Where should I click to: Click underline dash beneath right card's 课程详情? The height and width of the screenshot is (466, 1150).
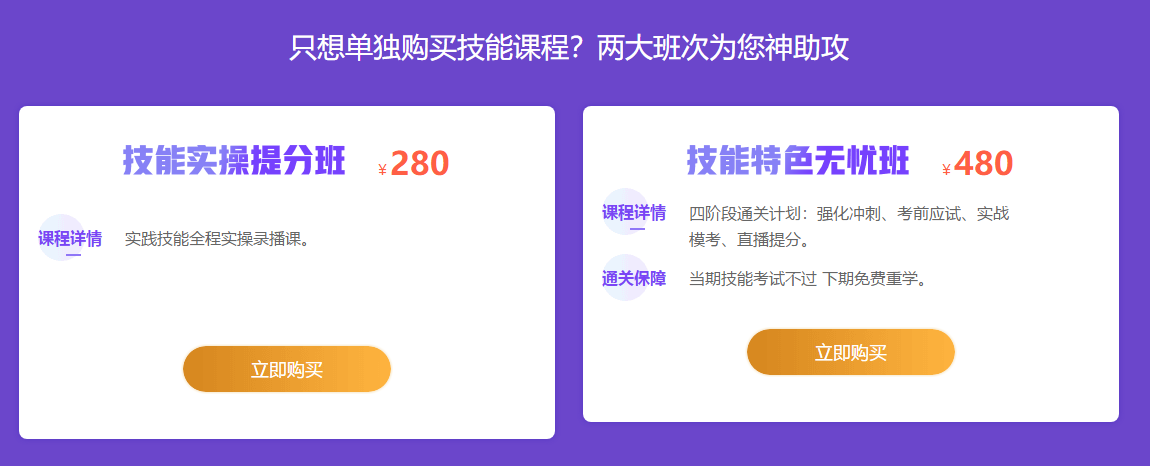point(637,230)
